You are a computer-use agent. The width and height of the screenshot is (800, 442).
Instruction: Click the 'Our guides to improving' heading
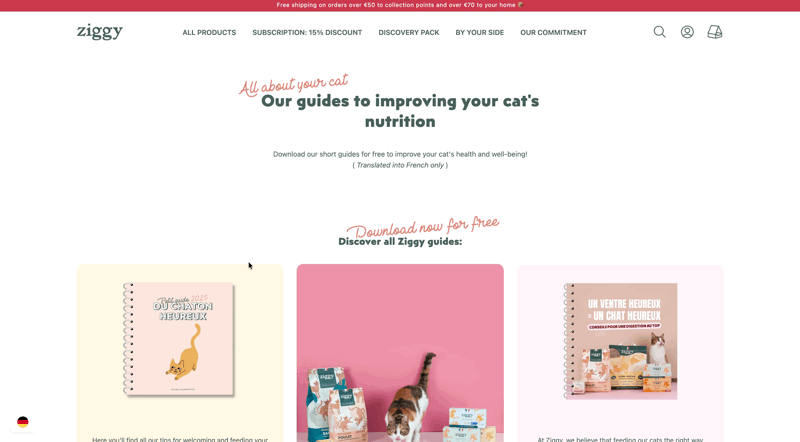tap(400, 111)
